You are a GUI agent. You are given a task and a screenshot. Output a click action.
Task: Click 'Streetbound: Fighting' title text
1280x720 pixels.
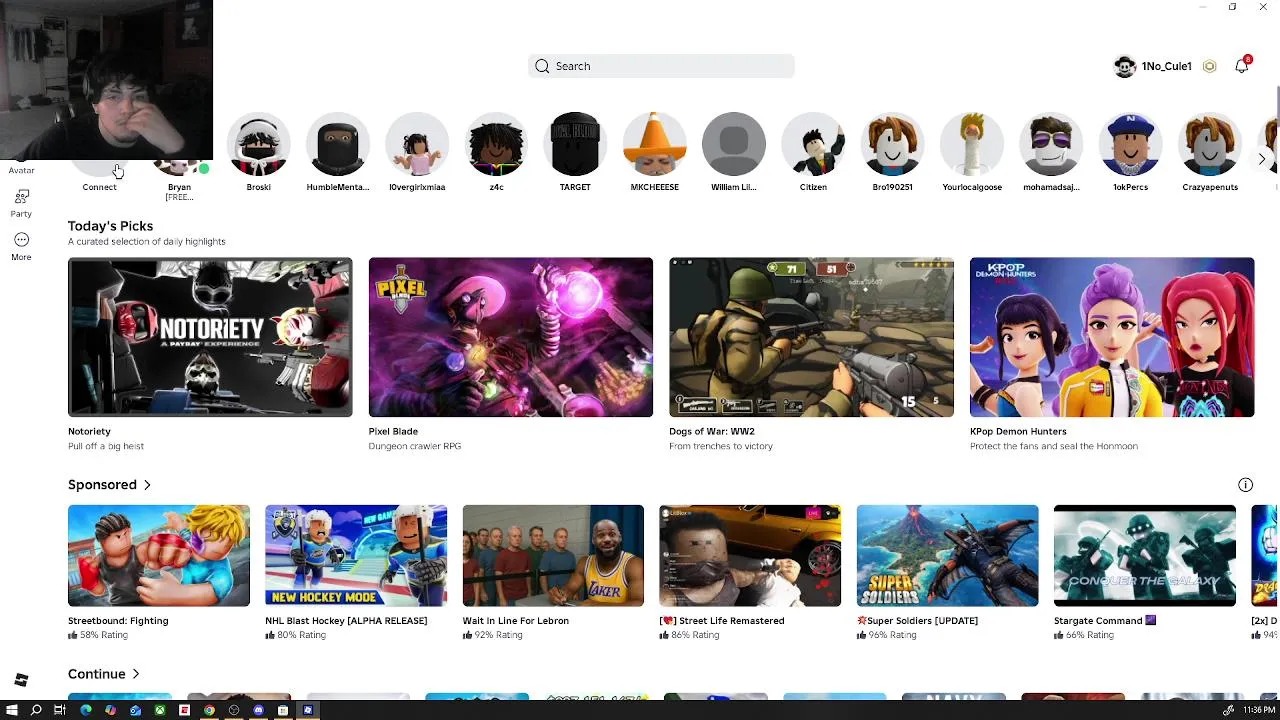(x=118, y=621)
